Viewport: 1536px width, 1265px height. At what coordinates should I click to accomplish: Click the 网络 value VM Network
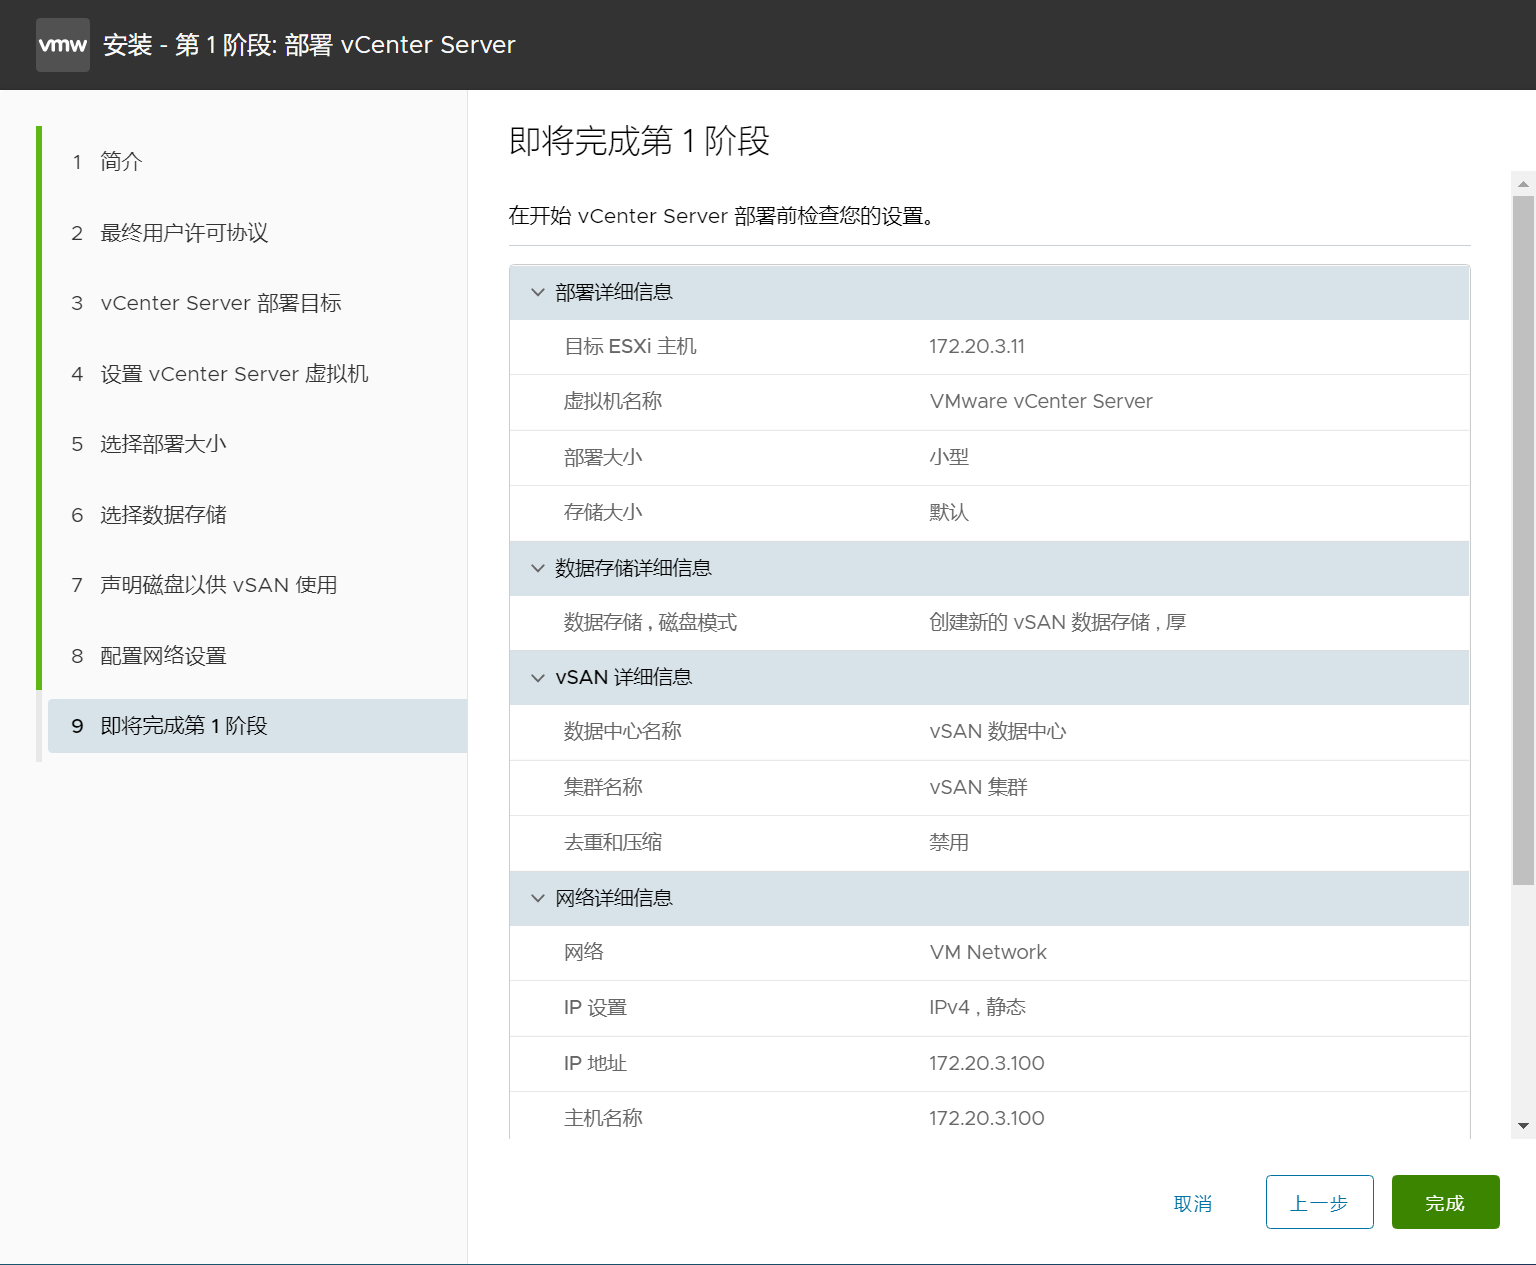(988, 953)
